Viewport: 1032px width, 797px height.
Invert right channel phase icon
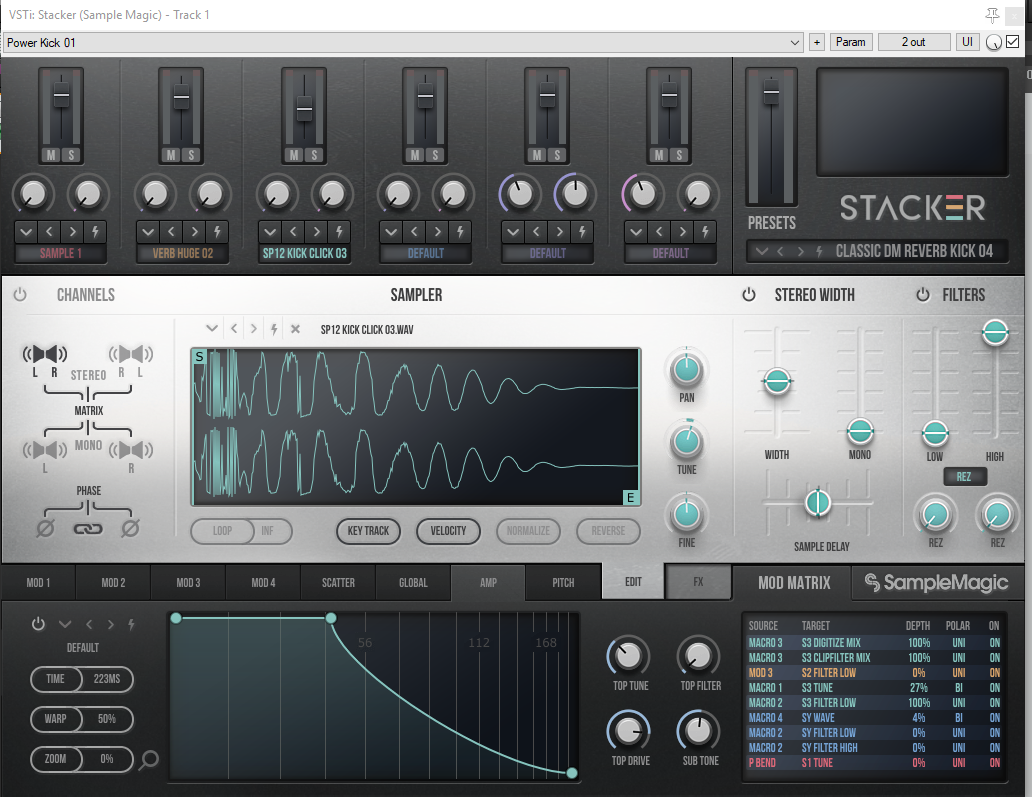(x=130, y=528)
